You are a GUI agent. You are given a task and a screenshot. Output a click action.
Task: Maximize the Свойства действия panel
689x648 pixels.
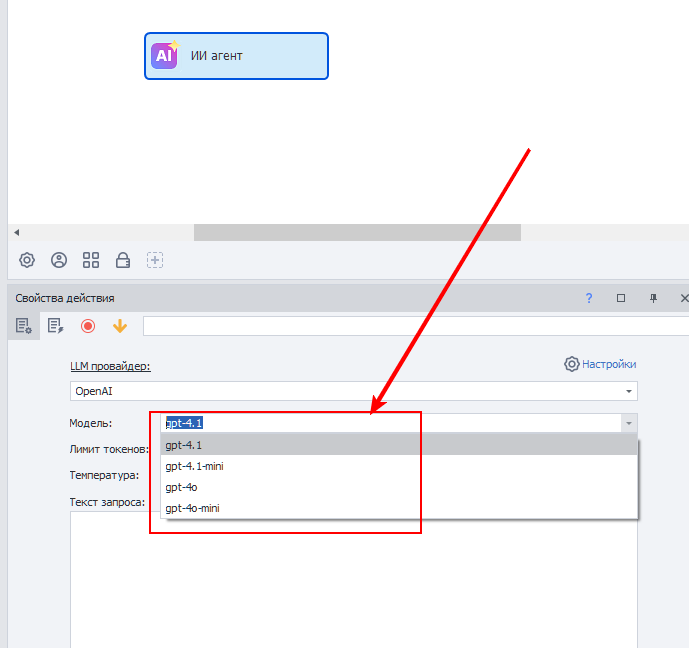621,298
